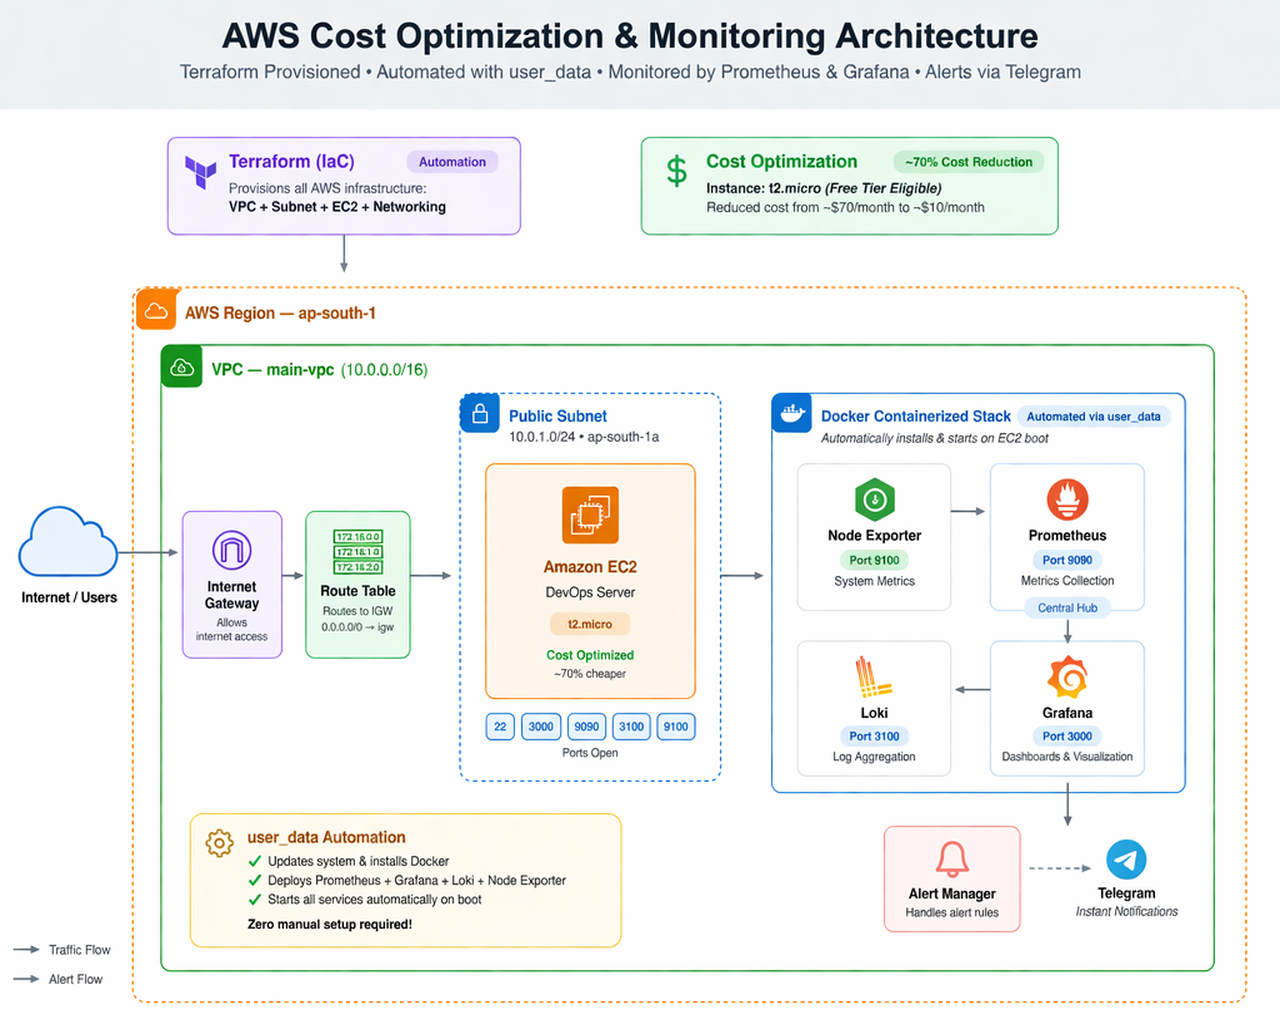Click the Internet / Users cloud icon
This screenshot has height=1024, width=1280.
[x=68, y=543]
